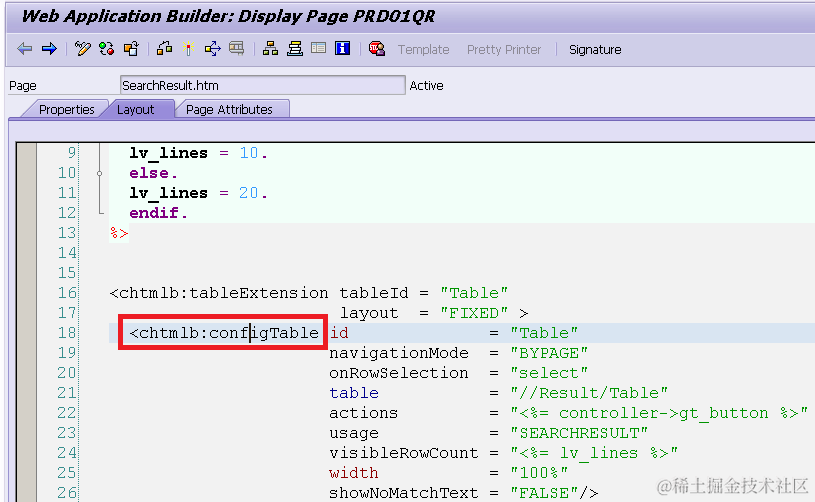Click the red 'id' attribute on line 18
The width and height of the screenshot is (815, 502).
(x=339, y=333)
